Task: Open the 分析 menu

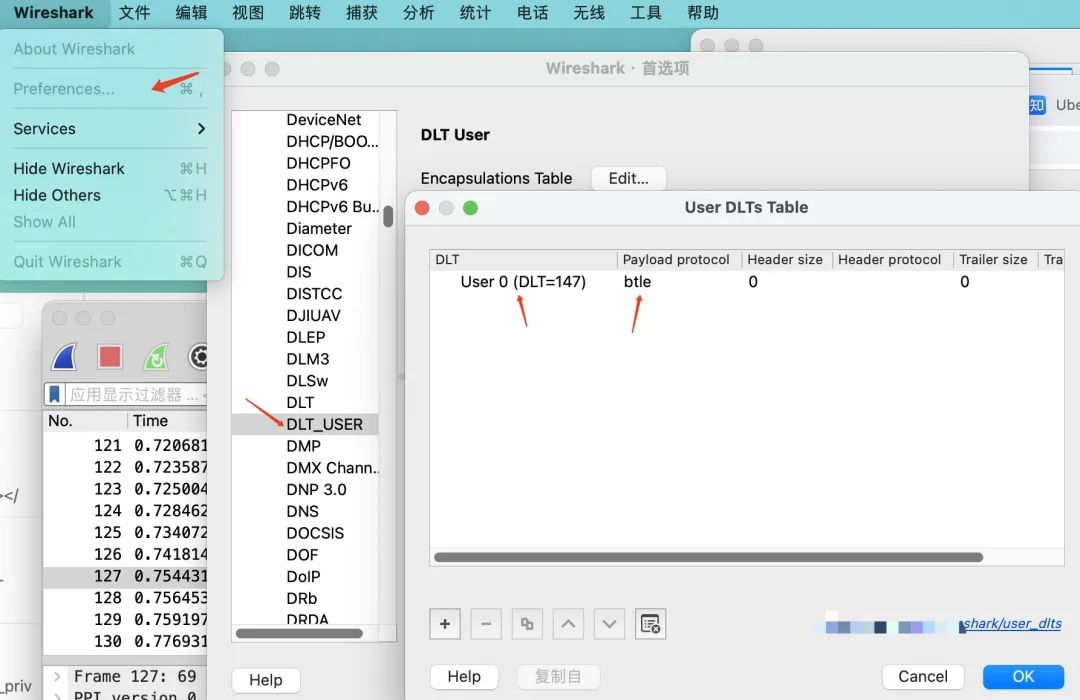Action: click(x=419, y=12)
